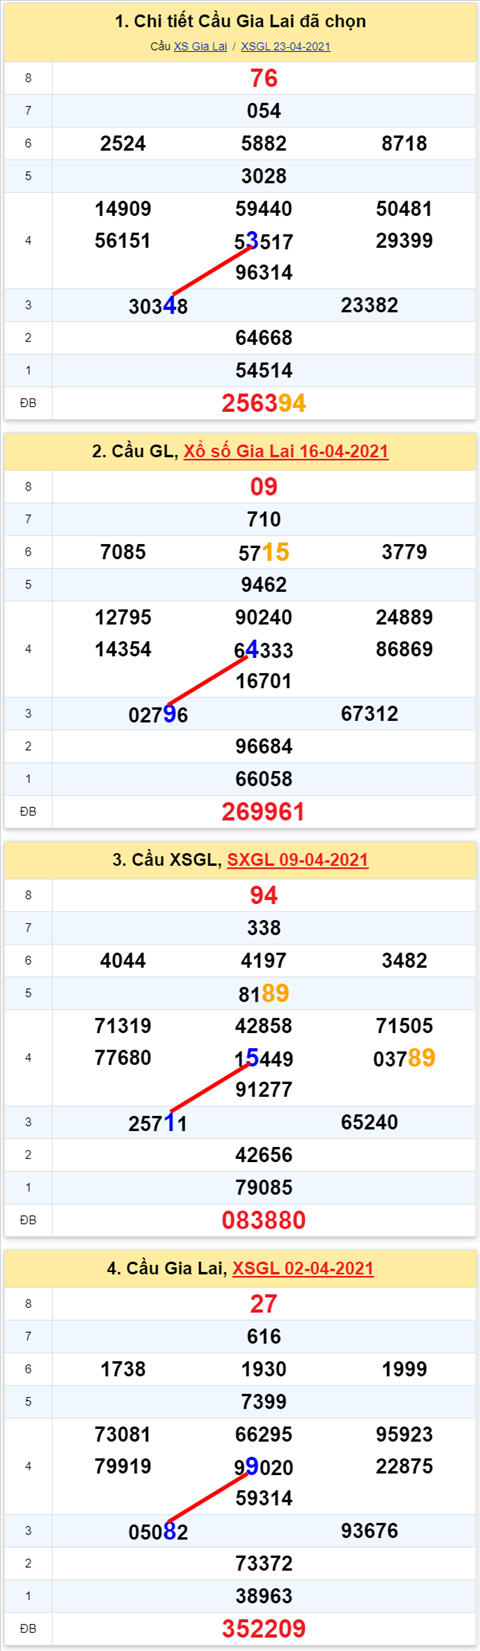
Task: Open the XSGL 23-04-2021 link
Action: [285, 47]
